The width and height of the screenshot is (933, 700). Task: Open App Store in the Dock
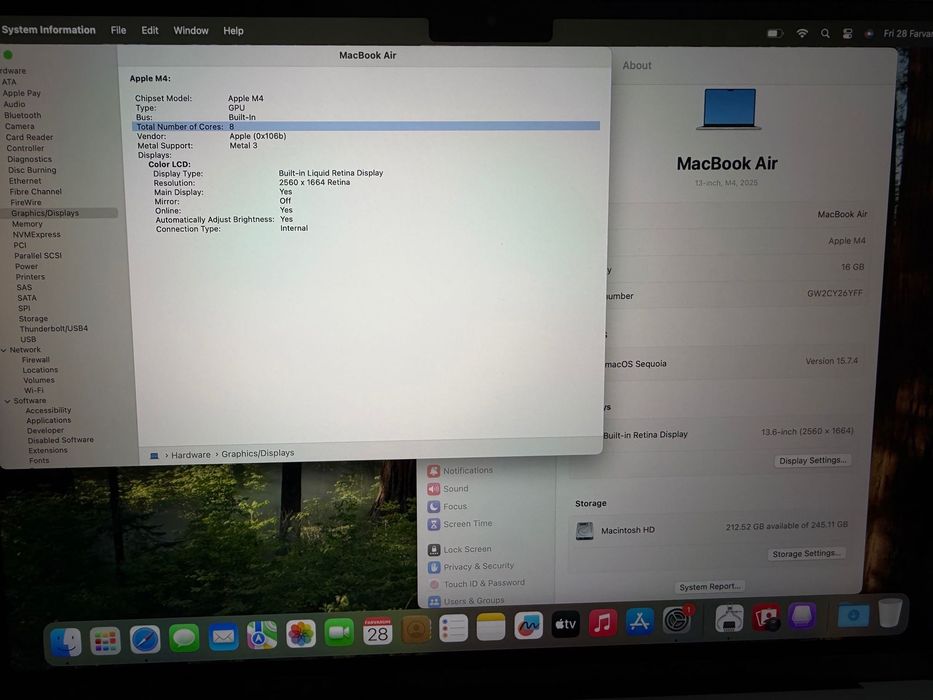pos(639,621)
